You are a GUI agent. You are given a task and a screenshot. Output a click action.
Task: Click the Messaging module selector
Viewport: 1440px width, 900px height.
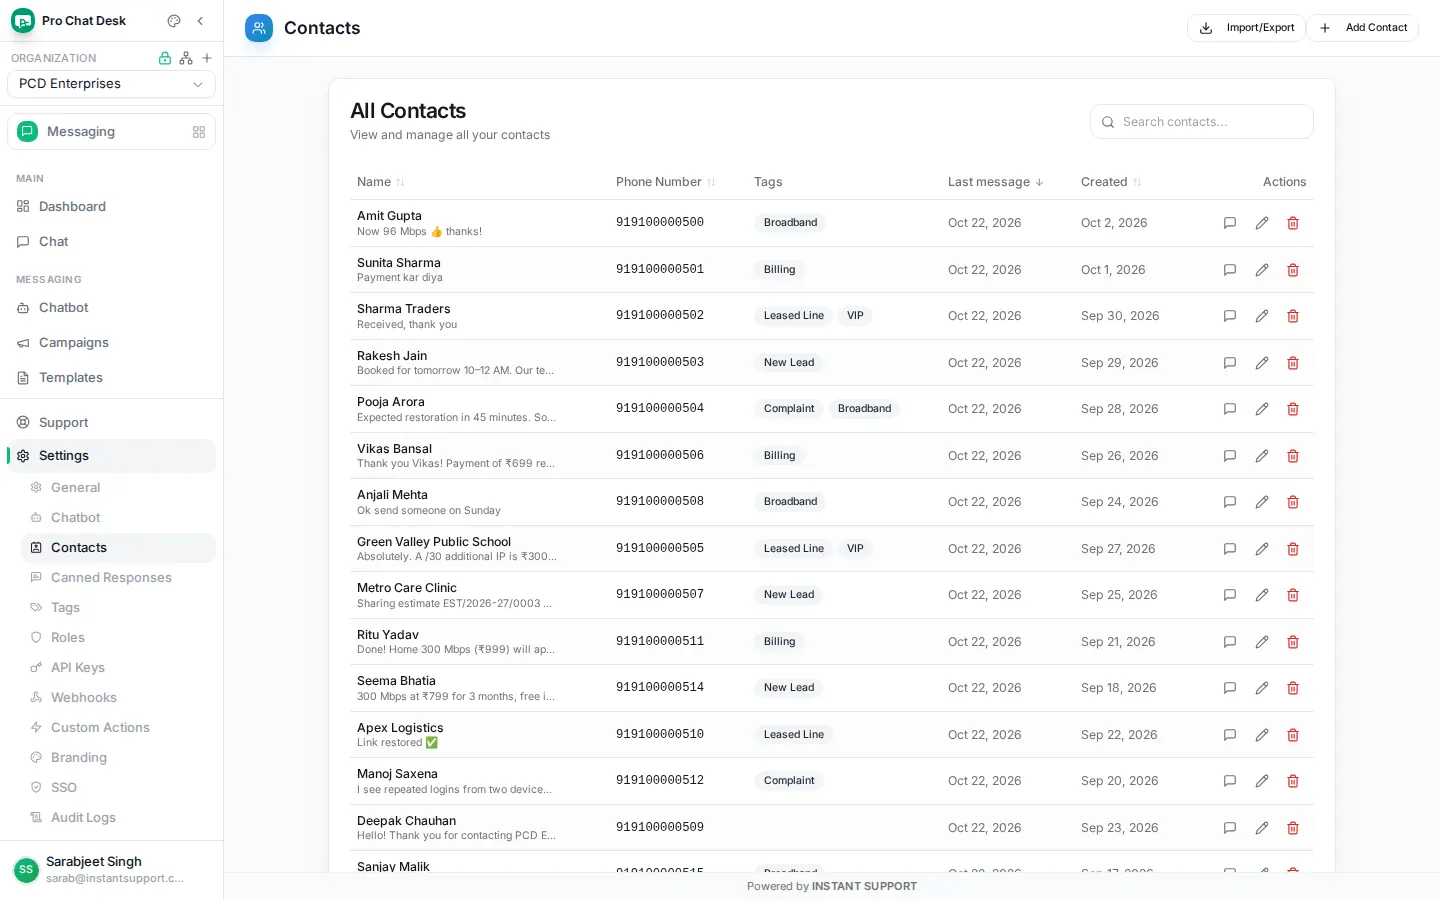point(111,132)
